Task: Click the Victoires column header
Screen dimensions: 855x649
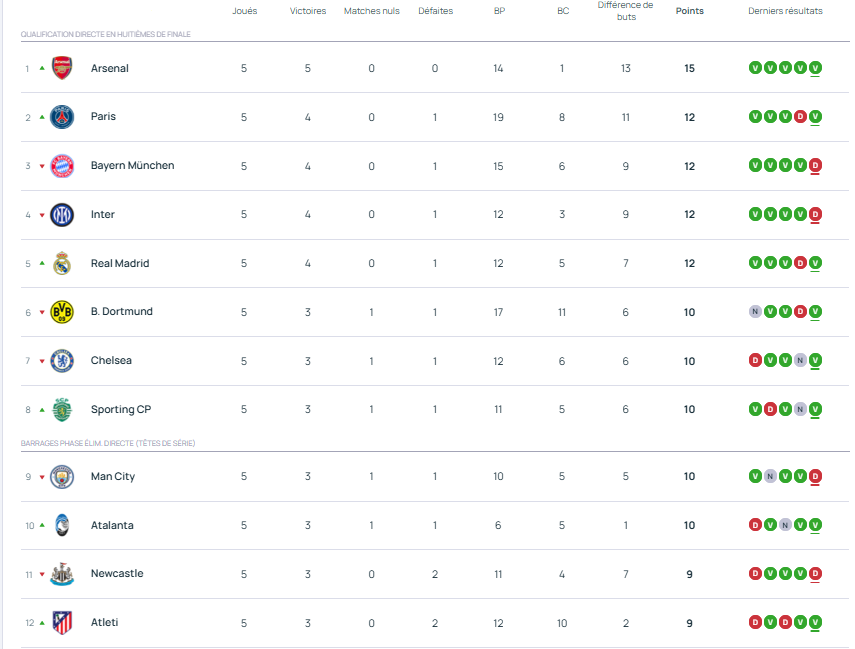Action: click(308, 11)
